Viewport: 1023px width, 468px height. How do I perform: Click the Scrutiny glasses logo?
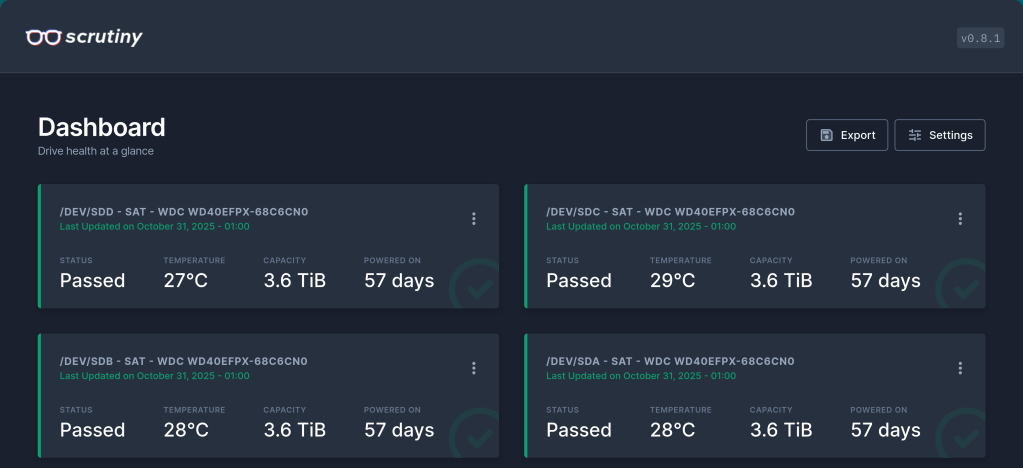[x=43, y=38]
